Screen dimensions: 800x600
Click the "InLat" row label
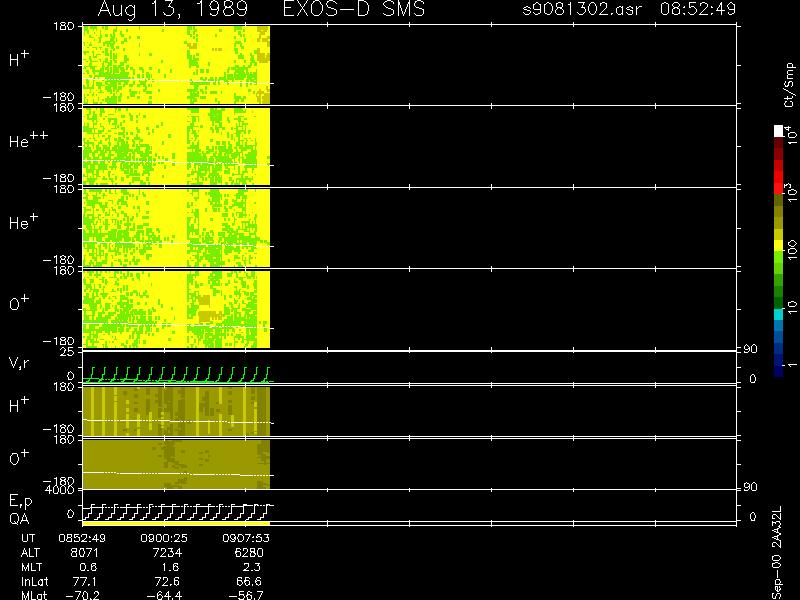pyautogui.click(x=35, y=582)
